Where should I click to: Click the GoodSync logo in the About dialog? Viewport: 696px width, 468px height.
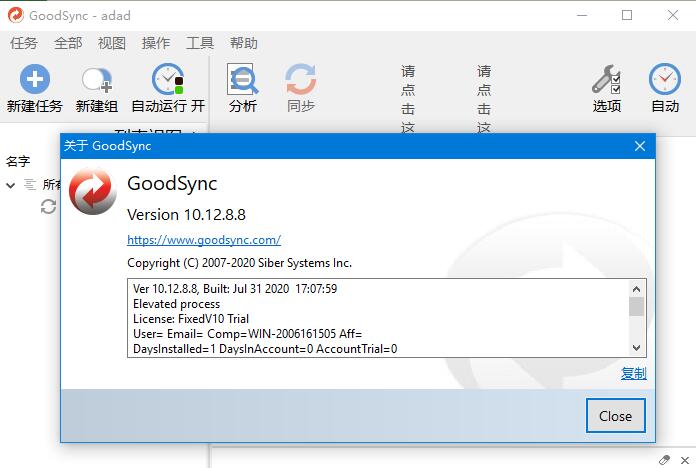92,191
